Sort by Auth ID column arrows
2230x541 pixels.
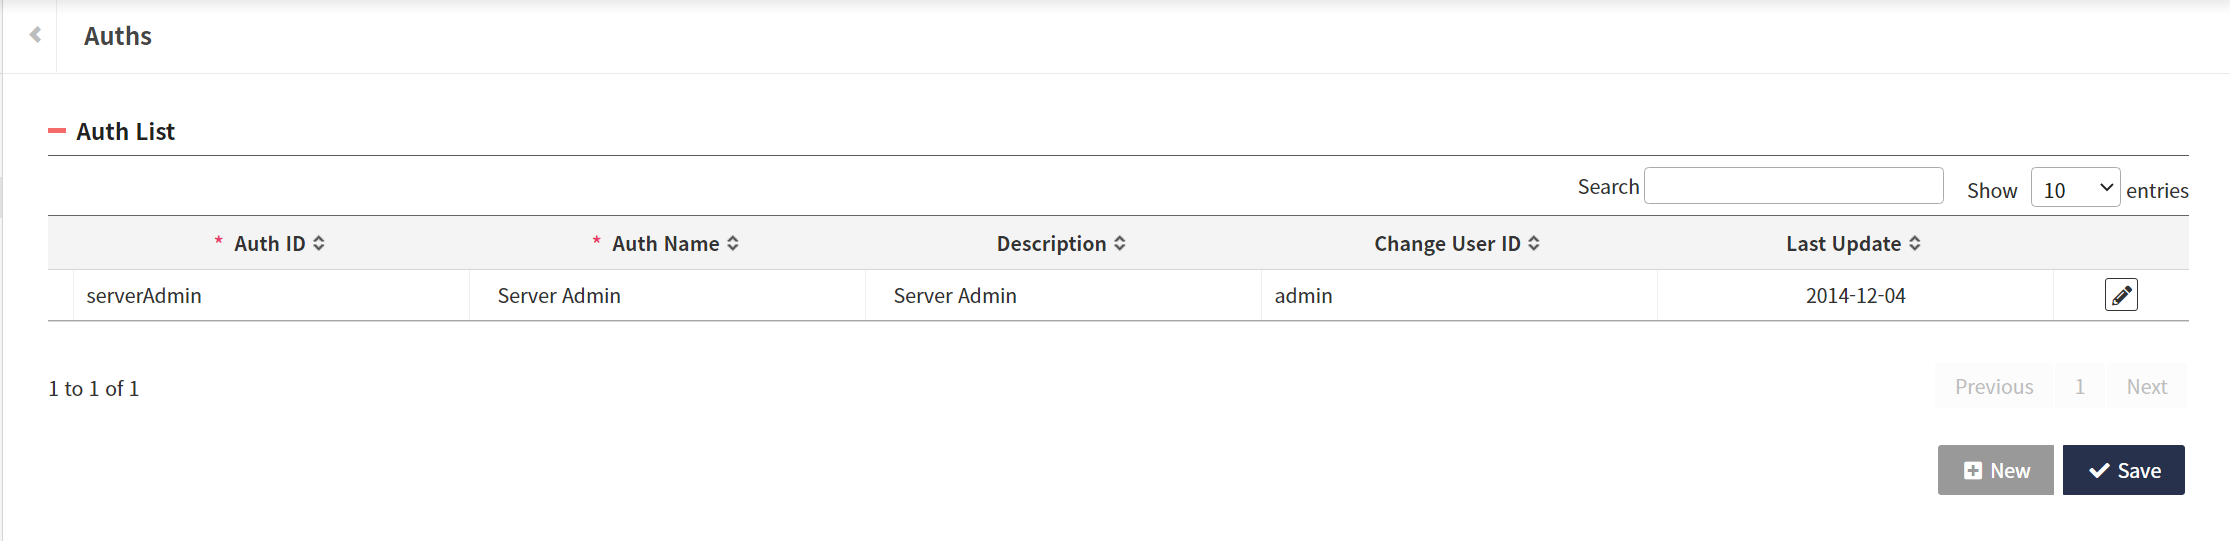tap(319, 243)
